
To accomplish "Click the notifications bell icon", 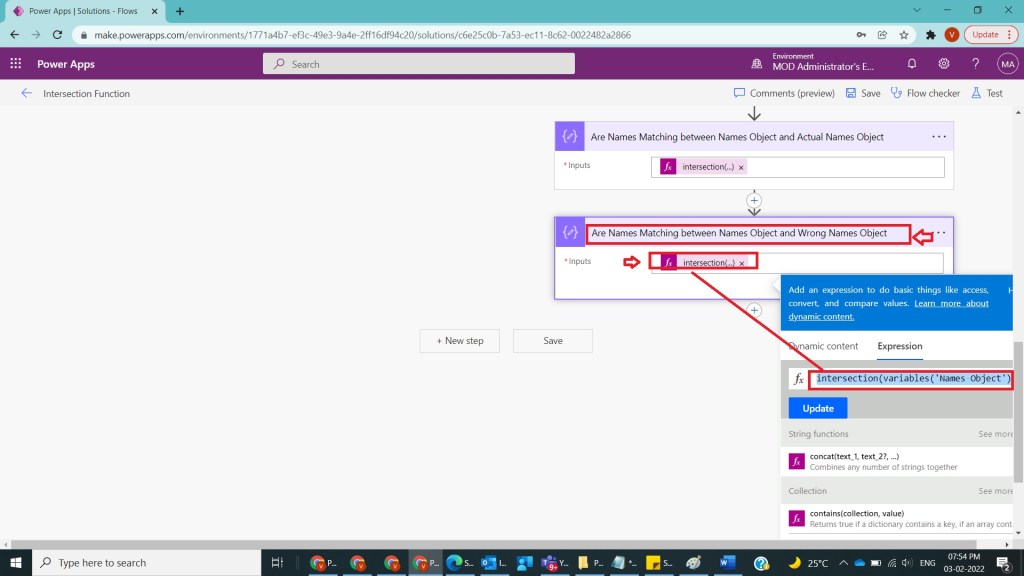I will (x=912, y=63).
